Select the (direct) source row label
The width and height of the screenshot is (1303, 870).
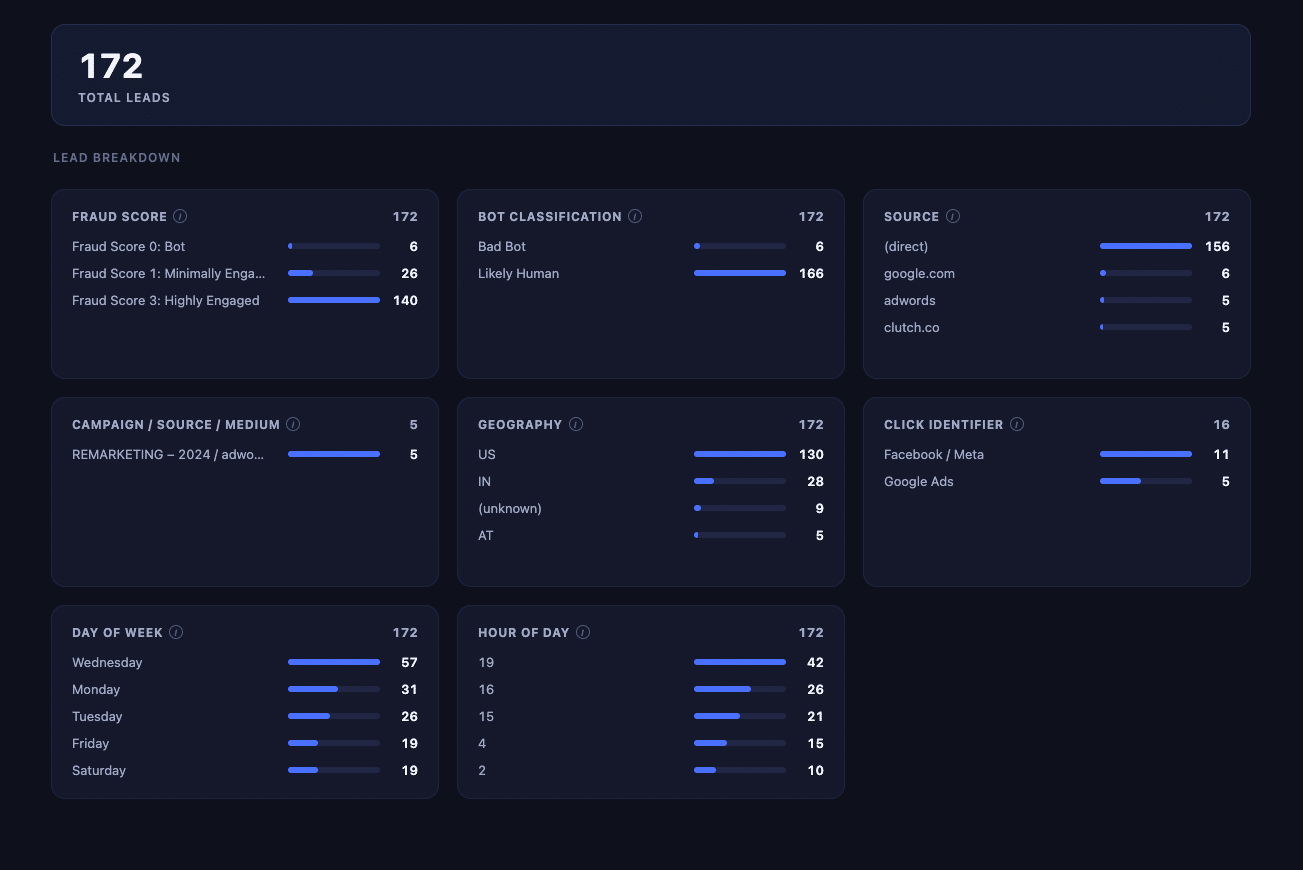tap(906, 246)
